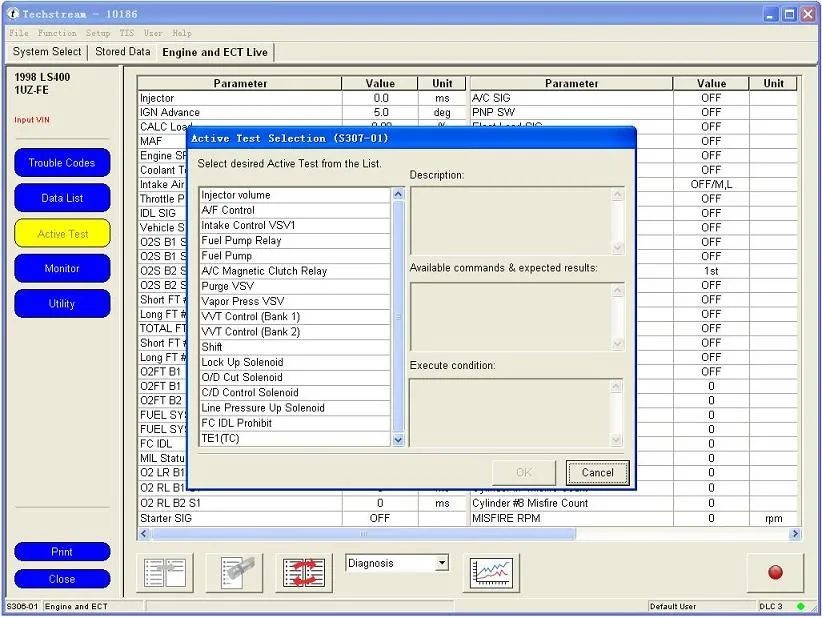Open the Function menu
Viewport: 822px width, 618px height.
tap(57, 33)
